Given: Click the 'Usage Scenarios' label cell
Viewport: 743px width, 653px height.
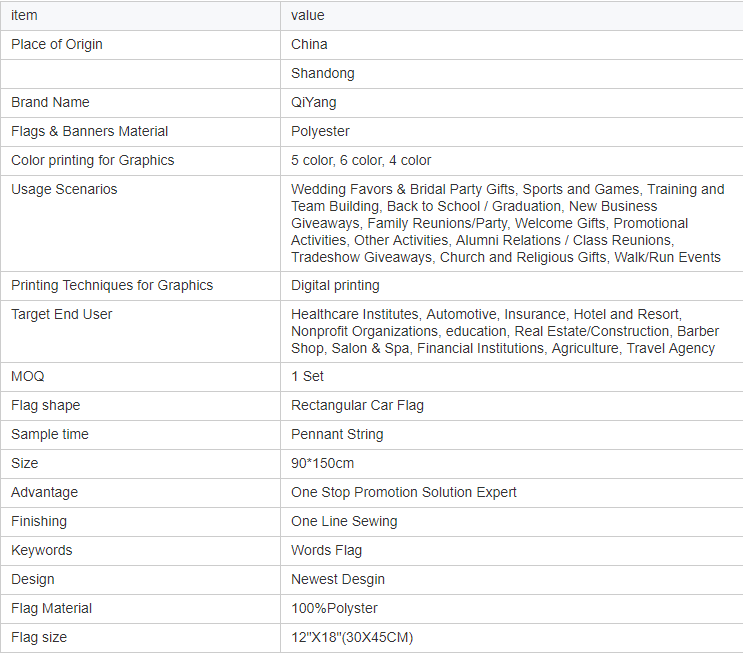Looking at the screenshot, I should click(64, 189).
